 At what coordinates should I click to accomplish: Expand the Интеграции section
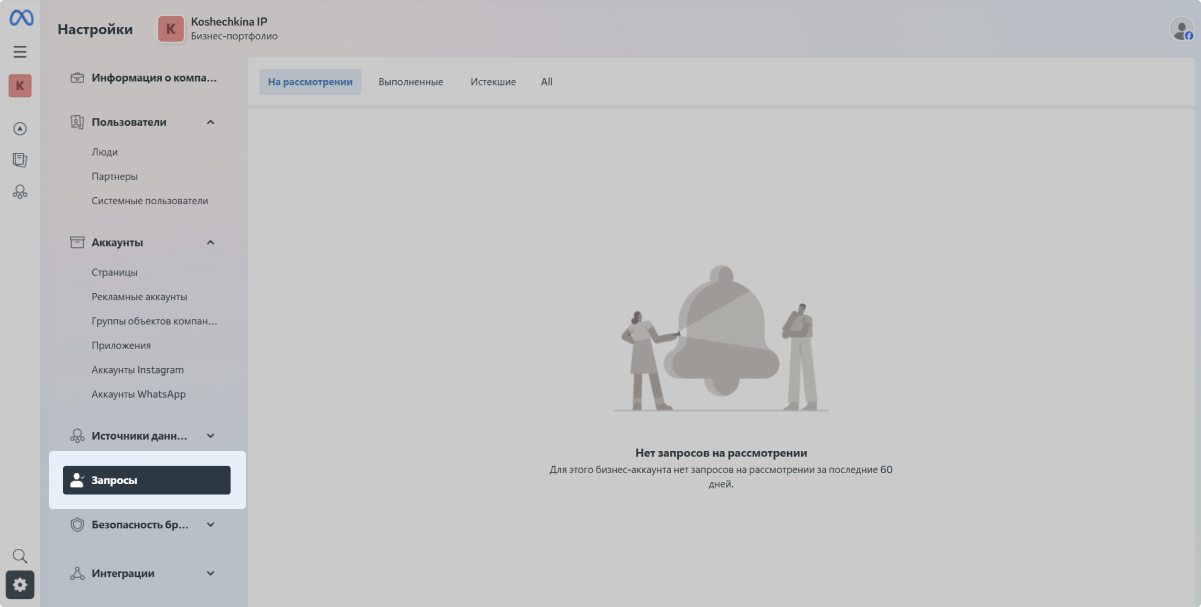210,573
